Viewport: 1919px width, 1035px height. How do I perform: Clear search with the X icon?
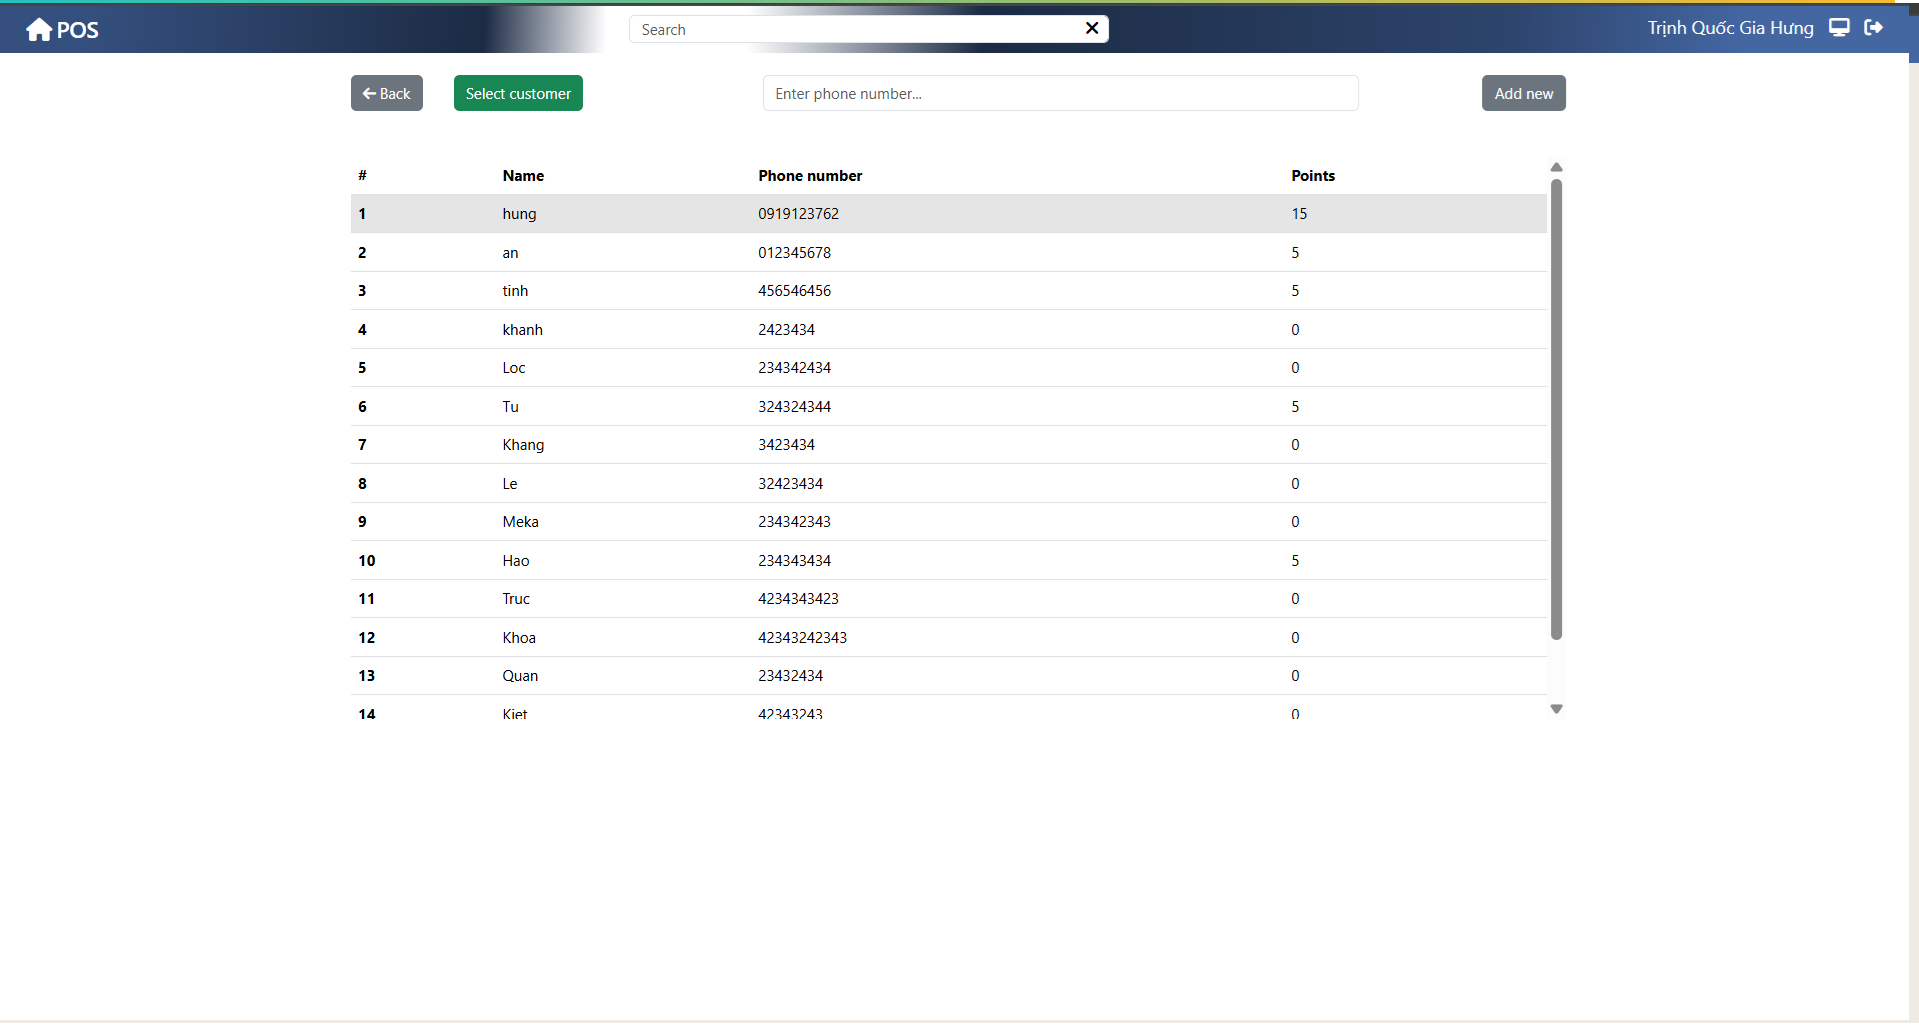1092,28
